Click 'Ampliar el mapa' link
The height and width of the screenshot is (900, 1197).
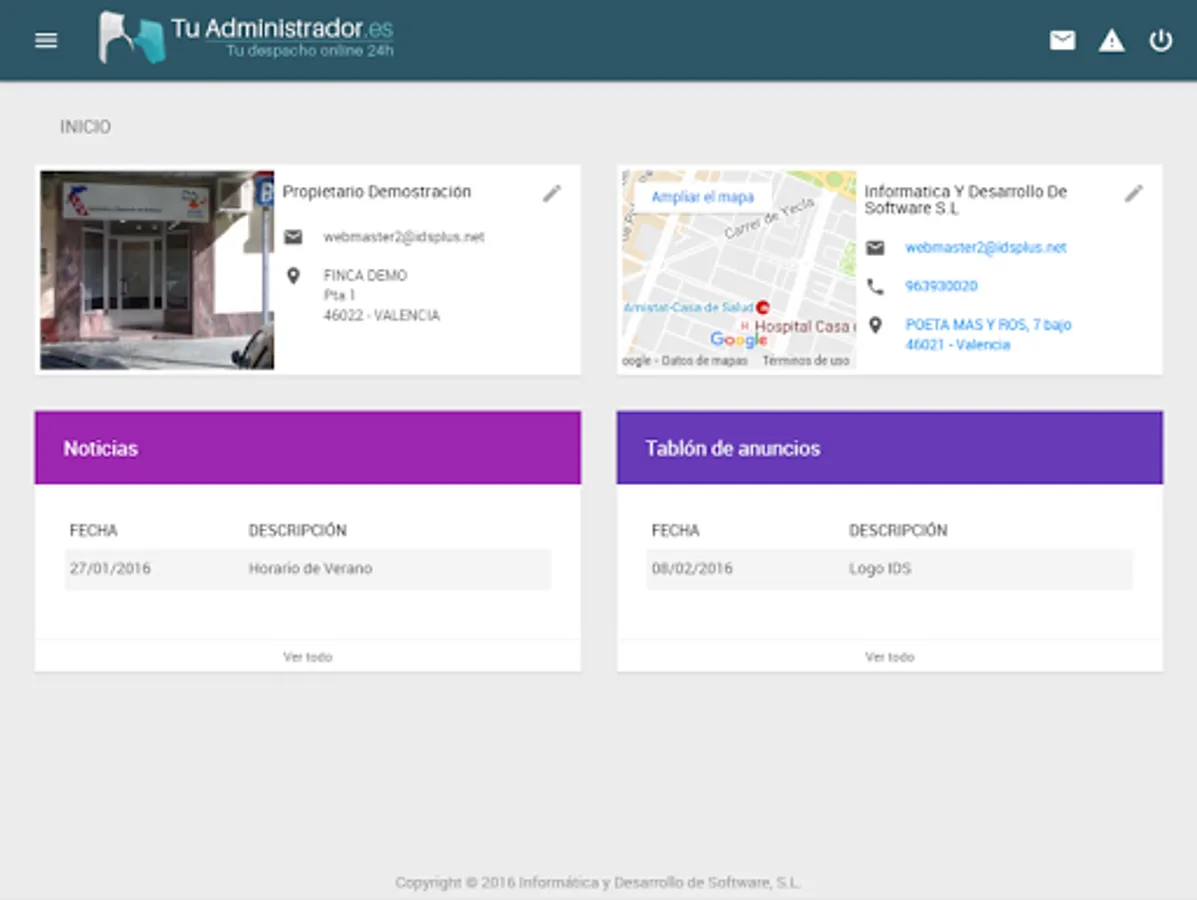[x=702, y=197]
